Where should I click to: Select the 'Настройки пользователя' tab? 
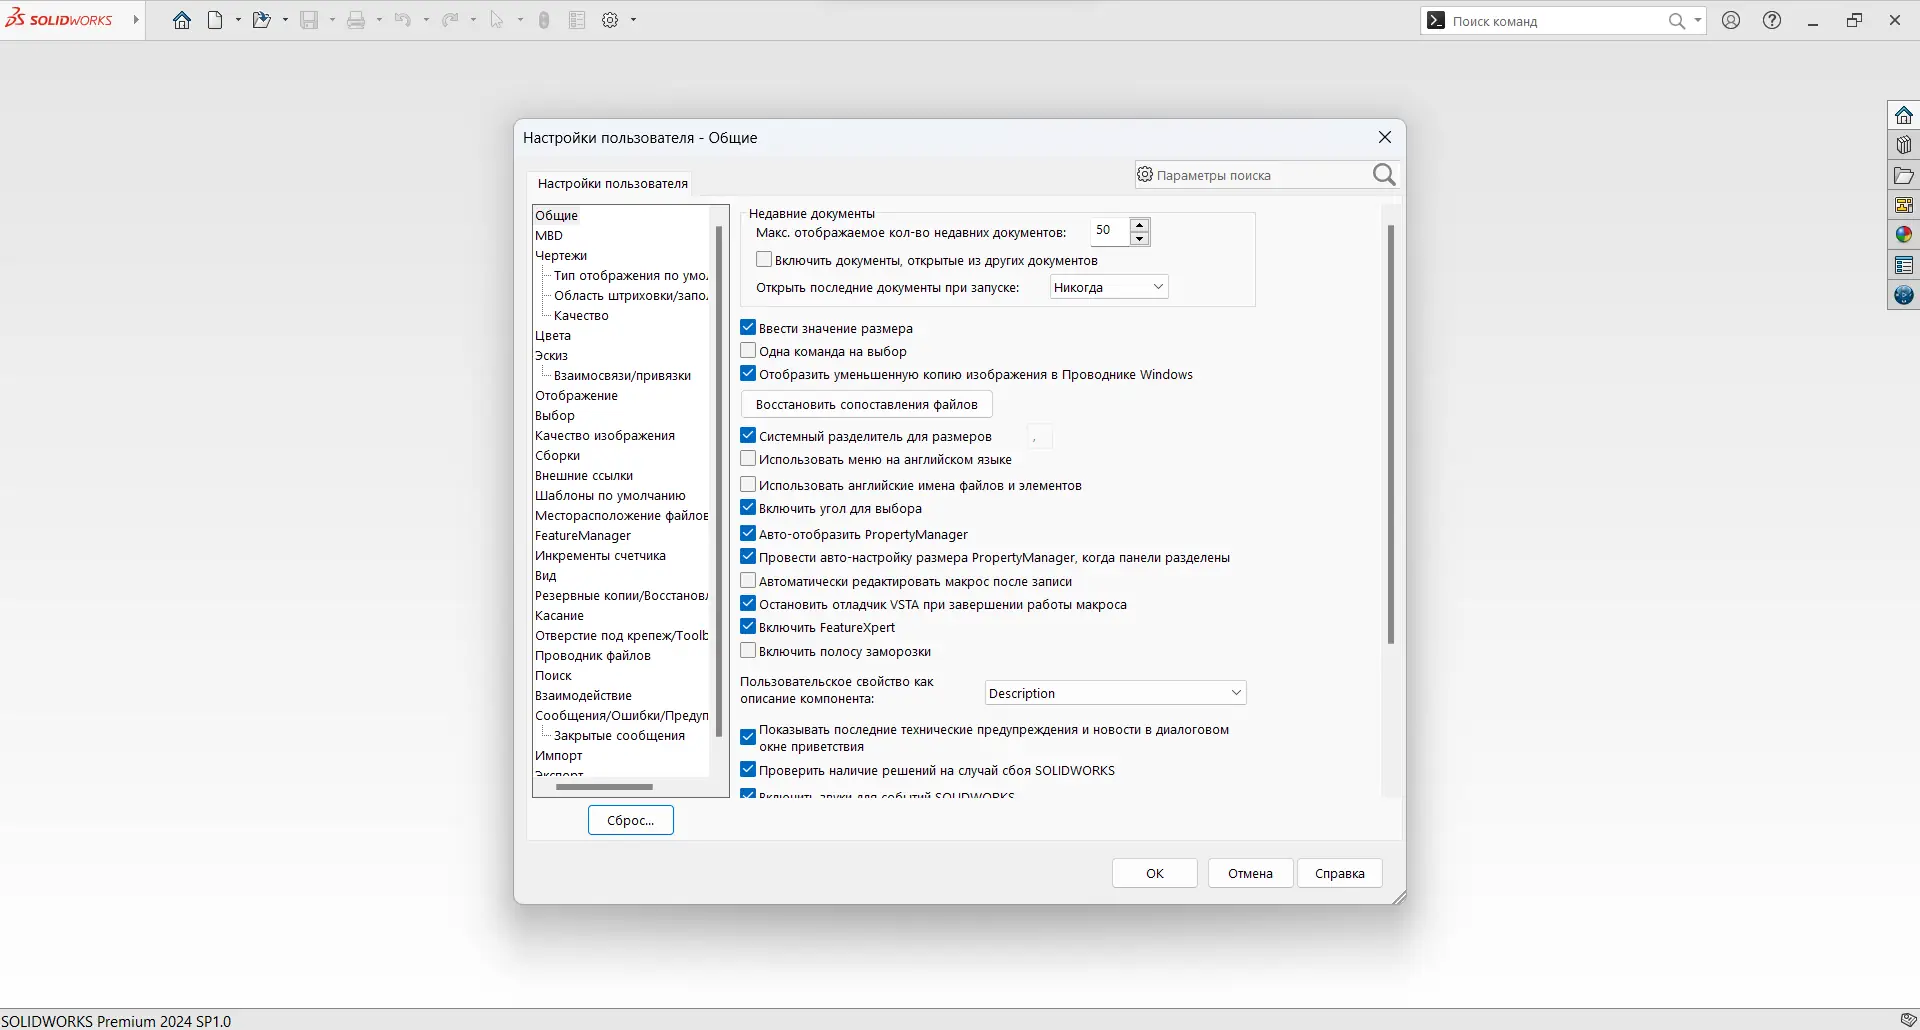click(x=612, y=183)
